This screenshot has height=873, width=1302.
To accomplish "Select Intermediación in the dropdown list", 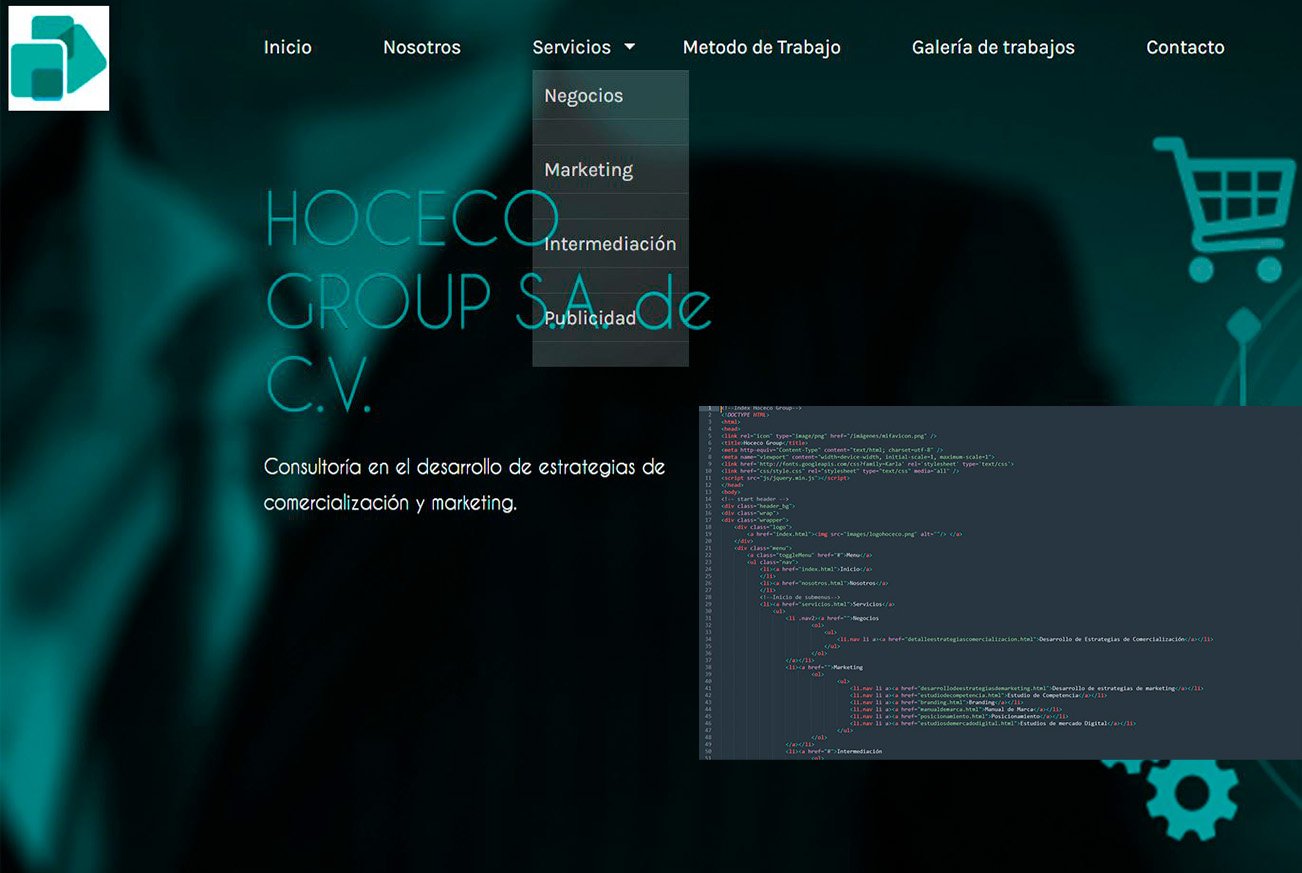I will (x=610, y=244).
